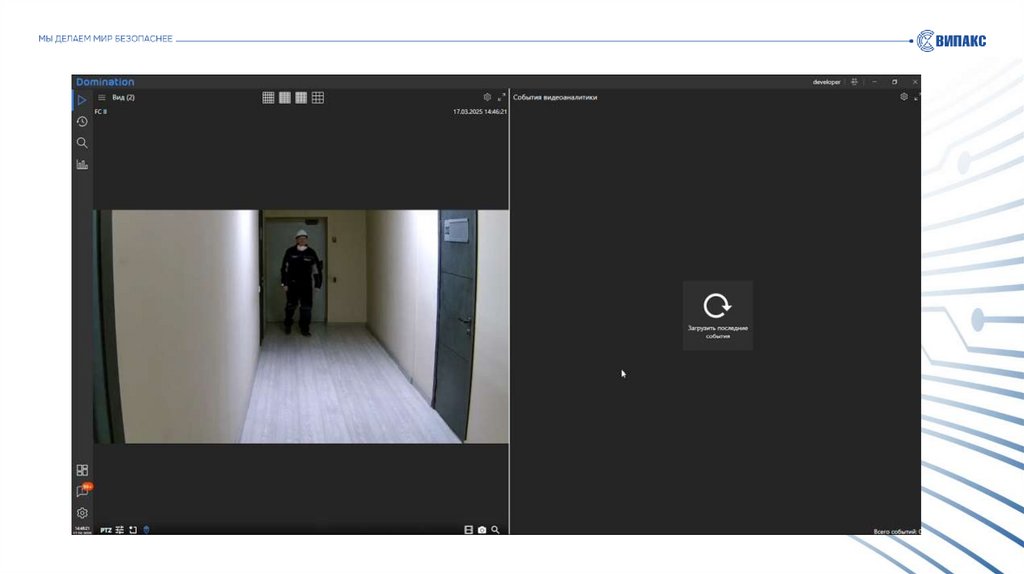Open the hamburger menu next to Вид (2)

pyautogui.click(x=101, y=97)
